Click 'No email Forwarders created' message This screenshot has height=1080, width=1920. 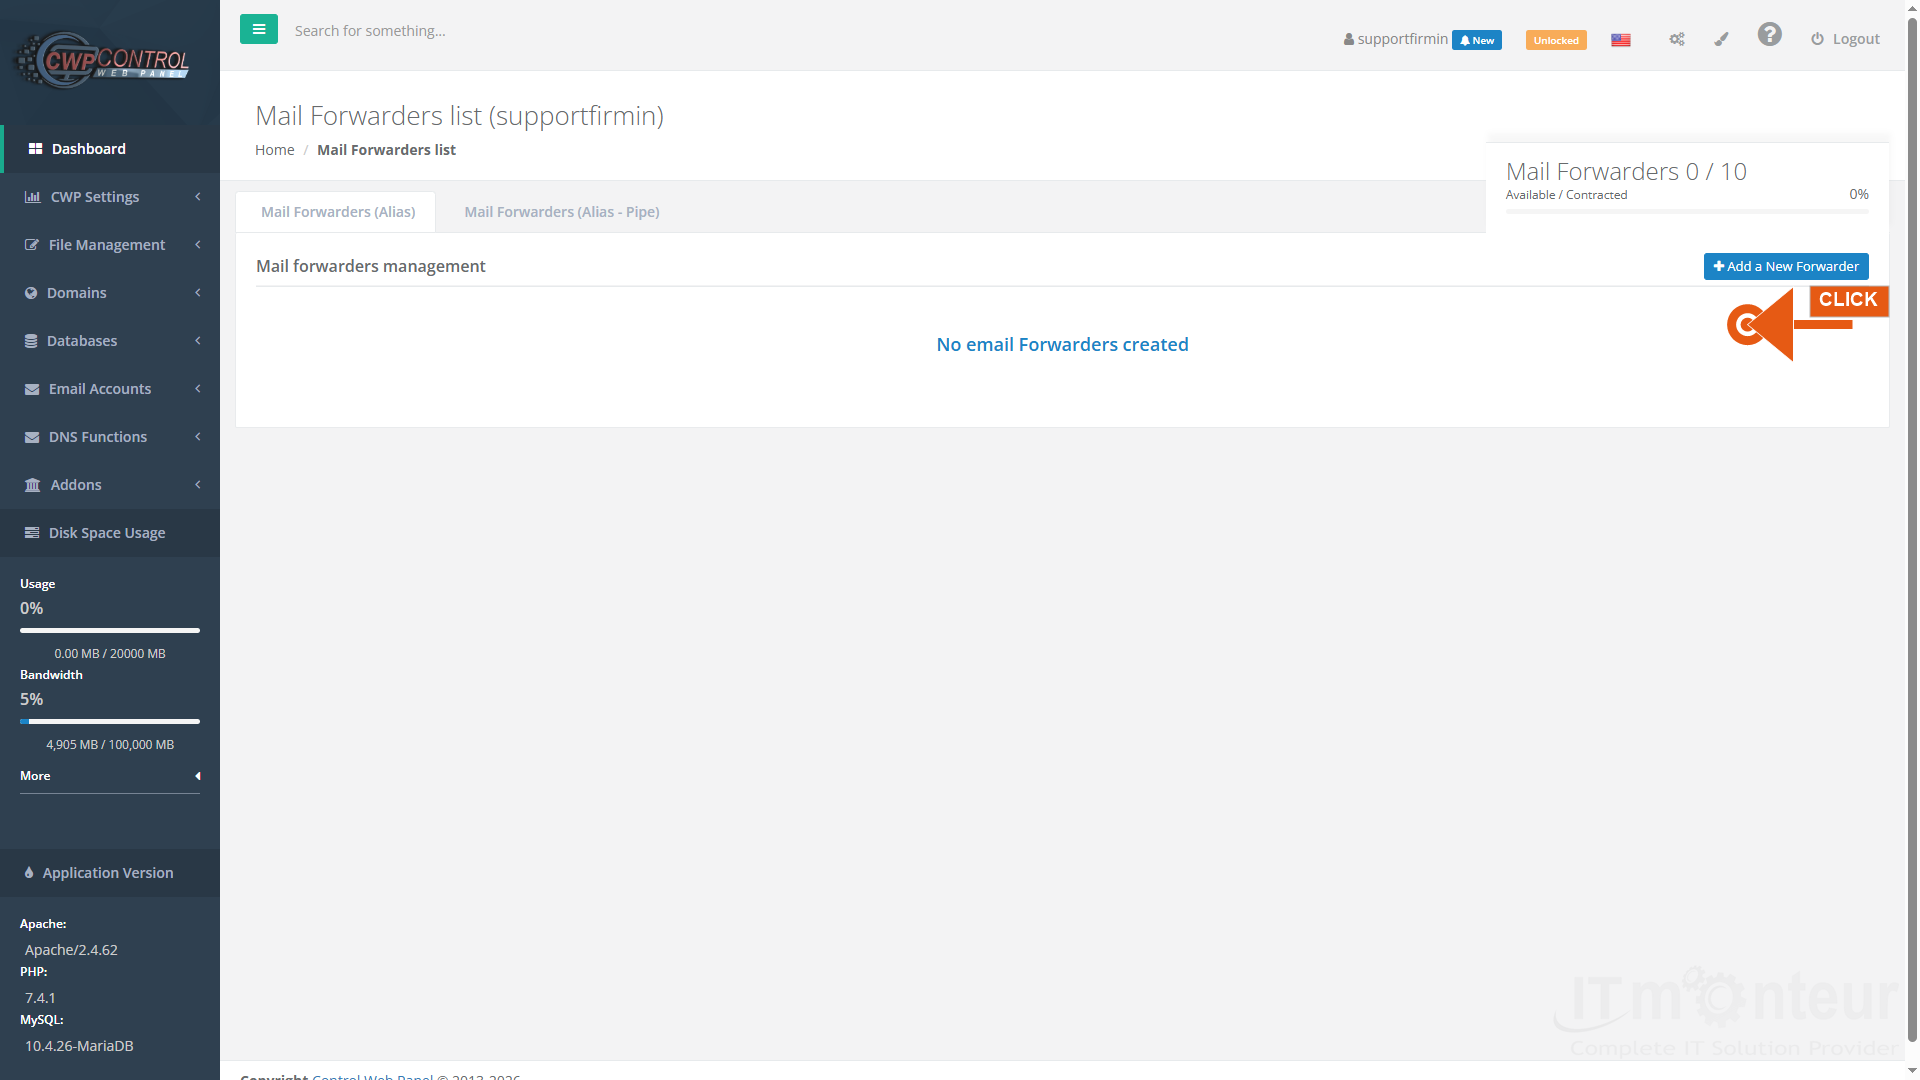coord(1062,345)
